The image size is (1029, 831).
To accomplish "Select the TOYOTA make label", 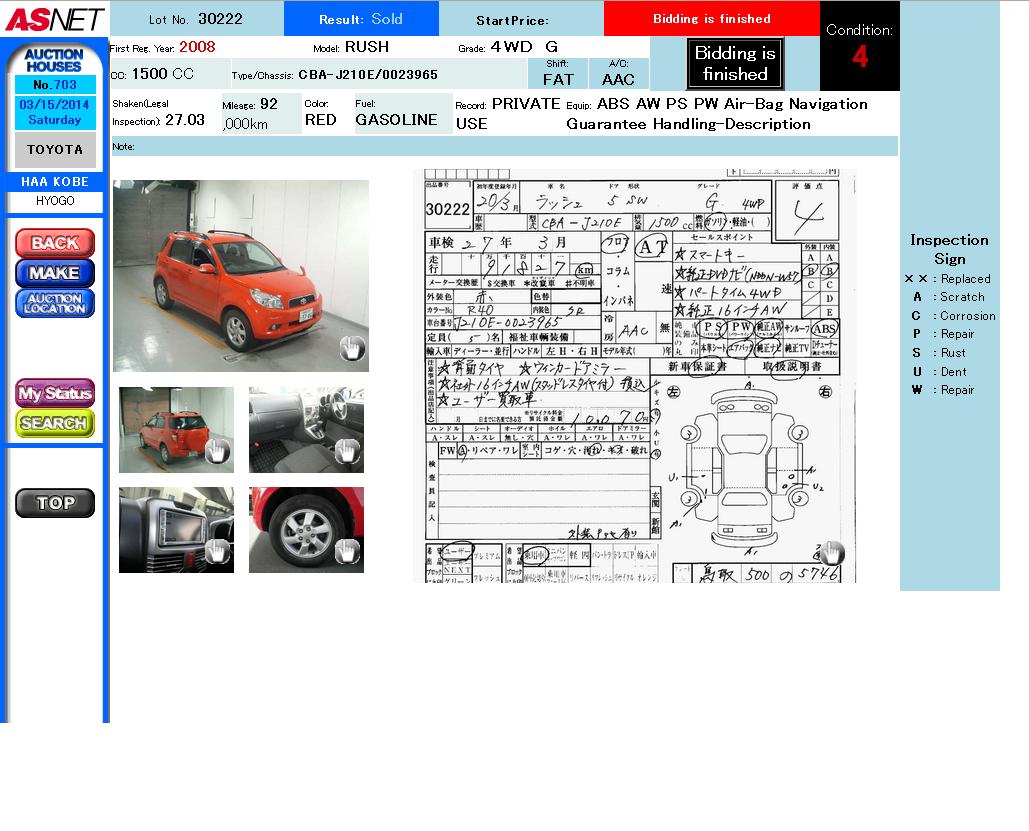I will click(55, 150).
